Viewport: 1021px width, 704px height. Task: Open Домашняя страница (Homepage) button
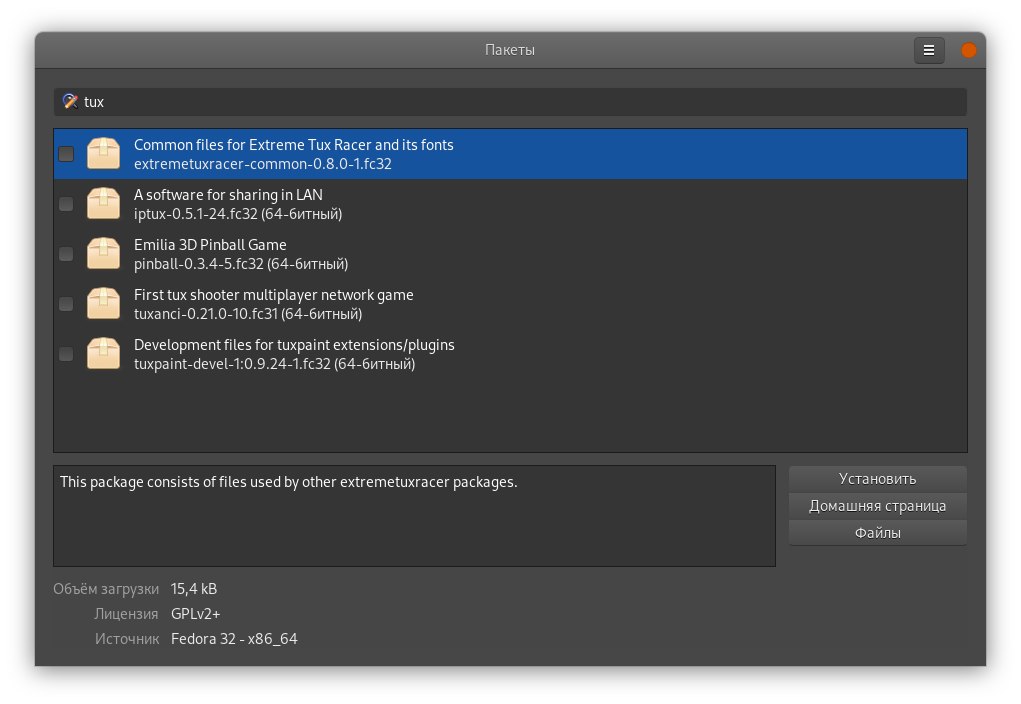[877, 506]
